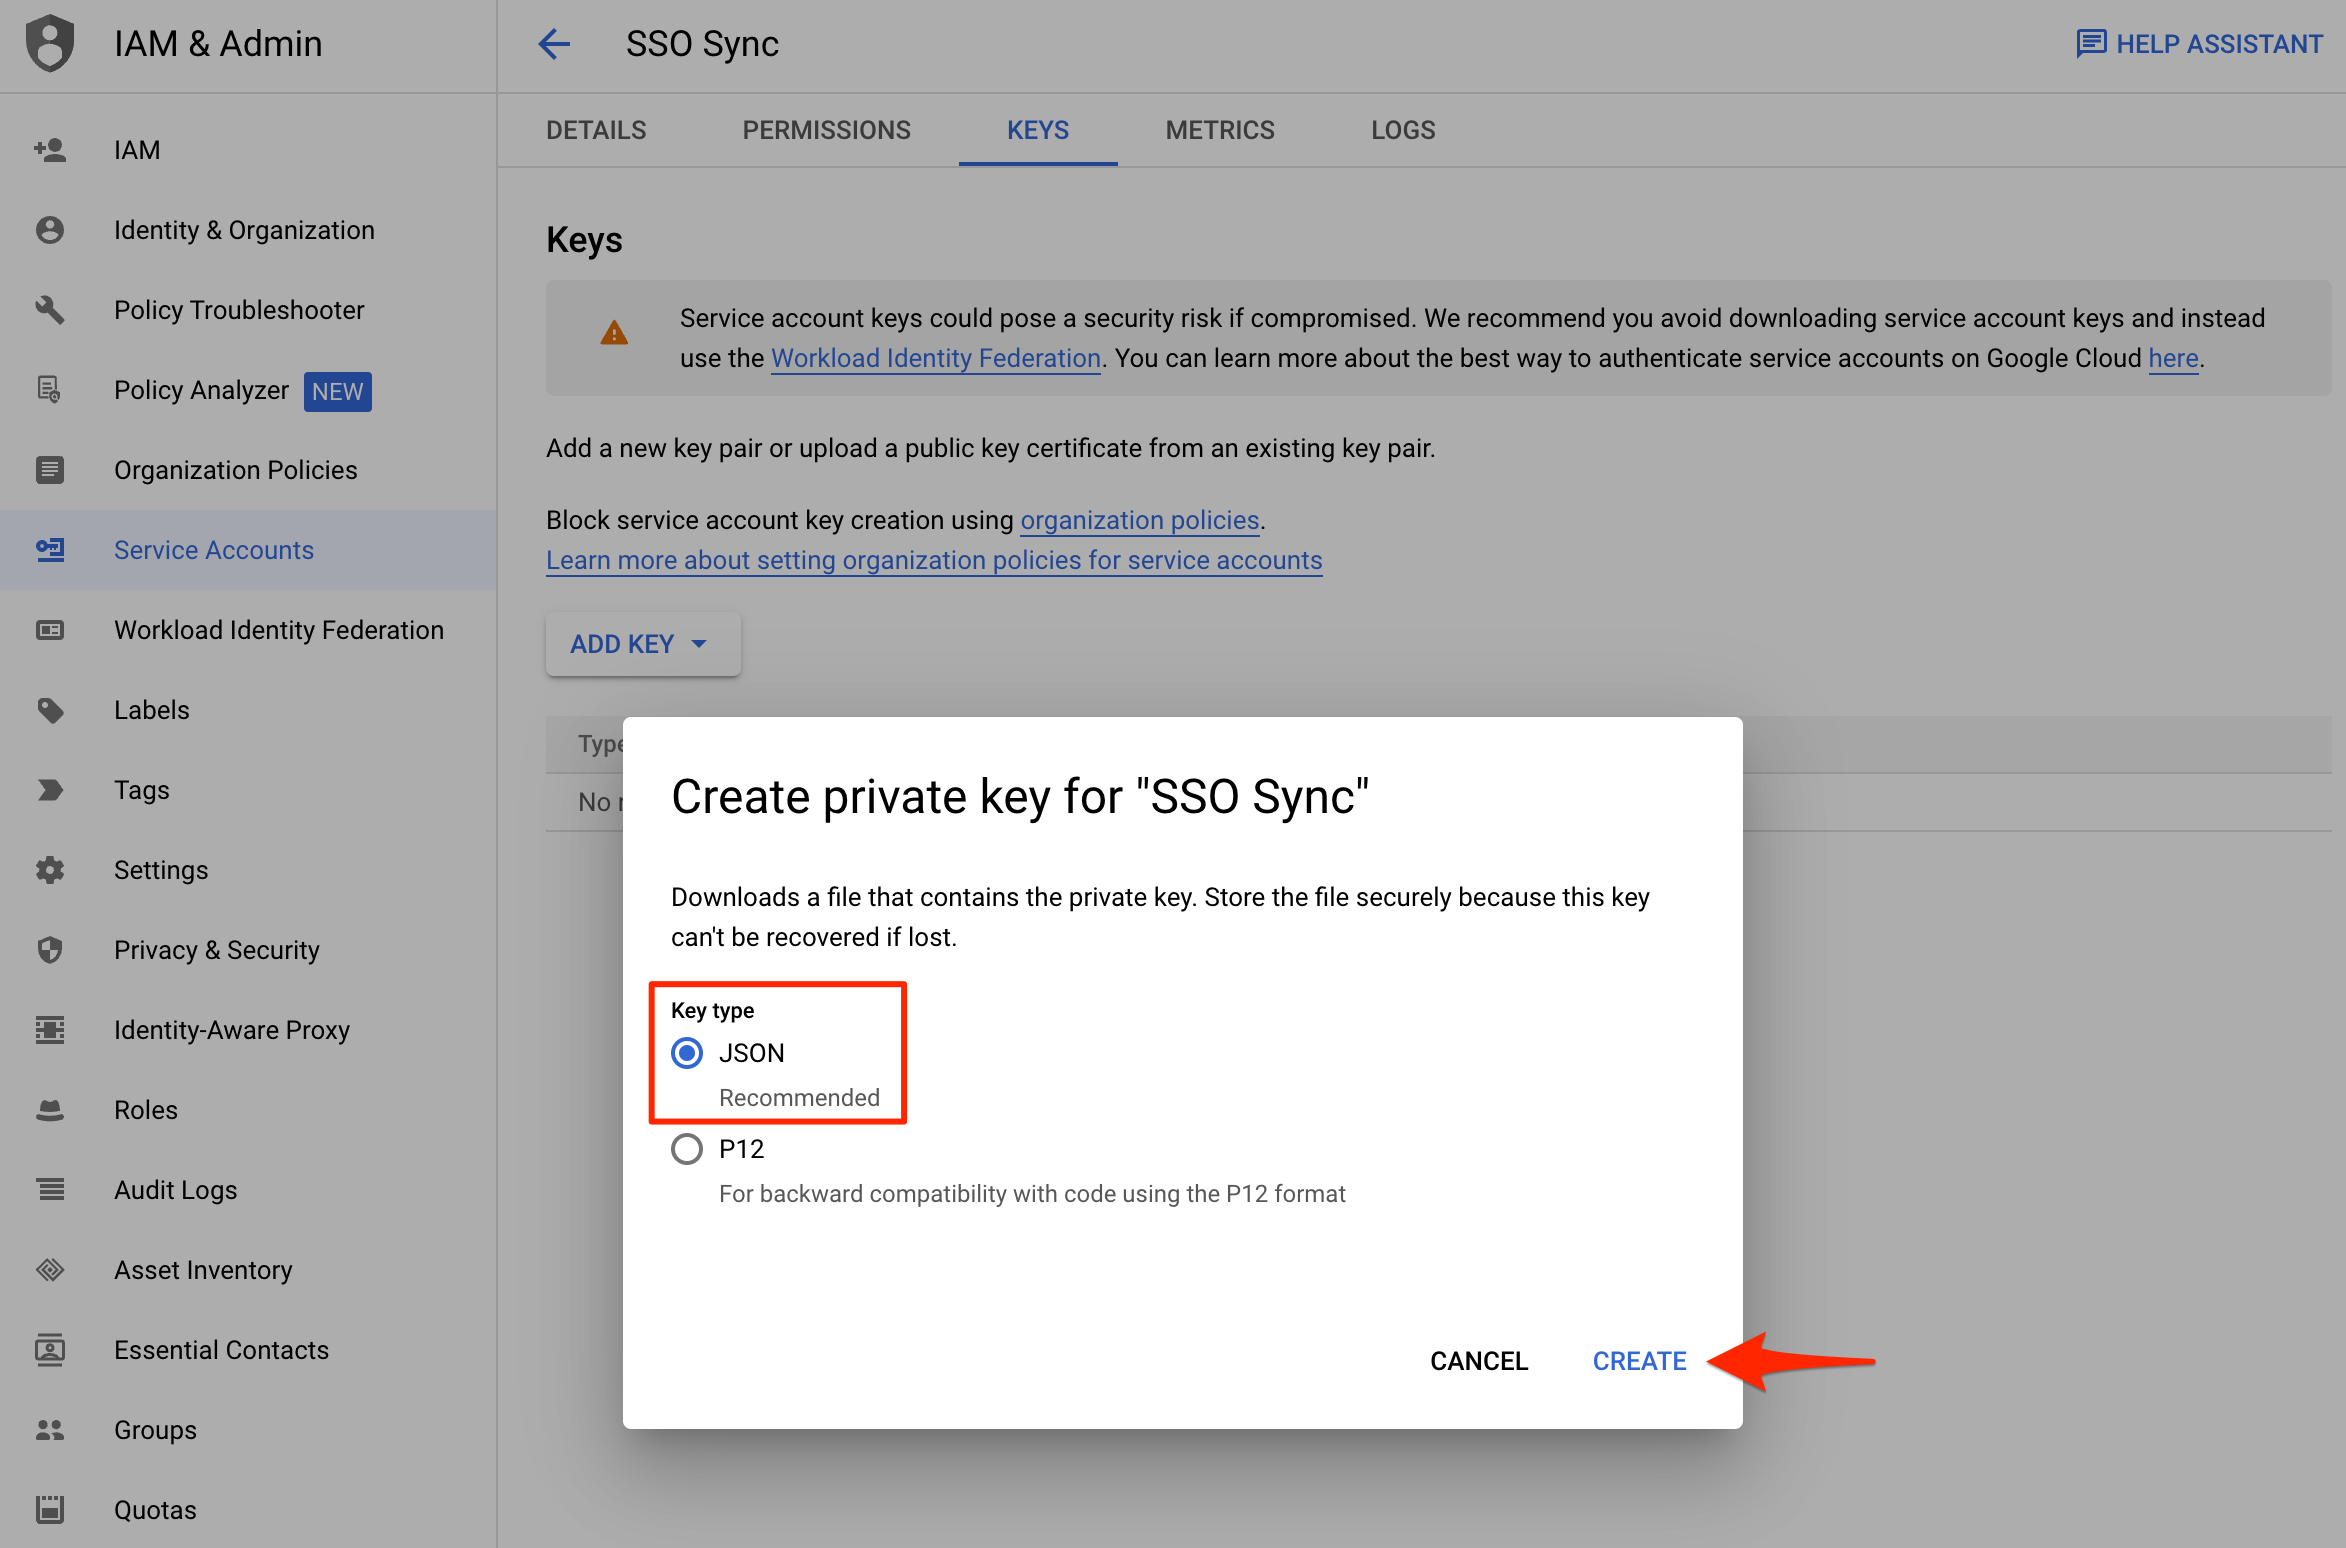Screen dimensions: 2346x1548
Task: Click the SSO Sync page title
Action: point(702,44)
